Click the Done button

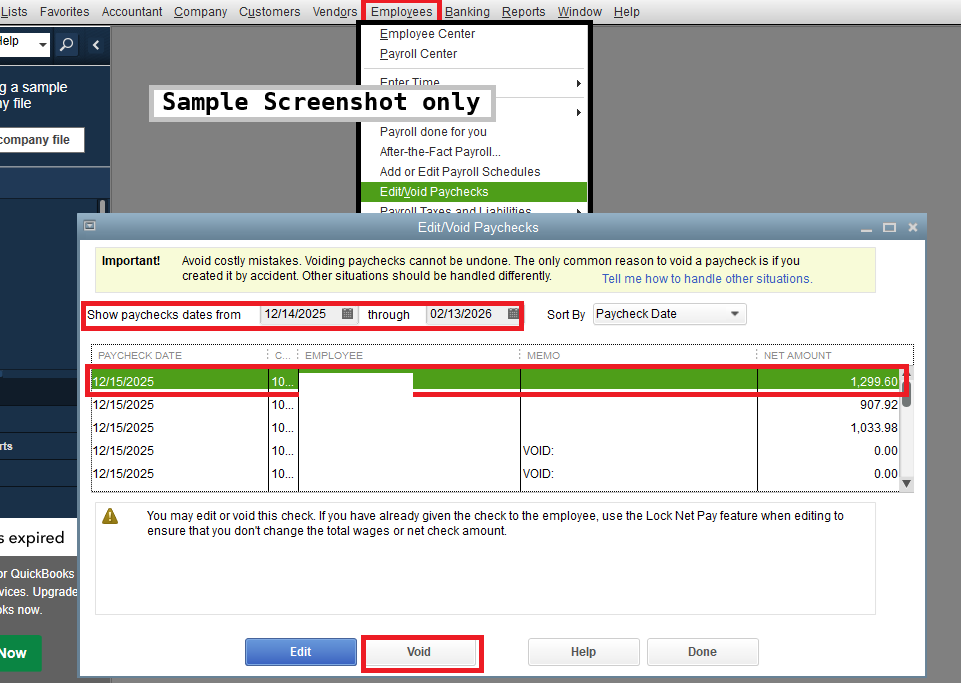[x=702, y=652]
